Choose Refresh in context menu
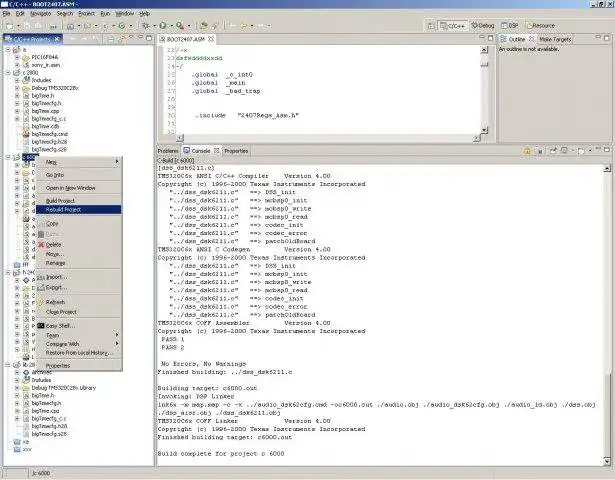 coord(78,302)
